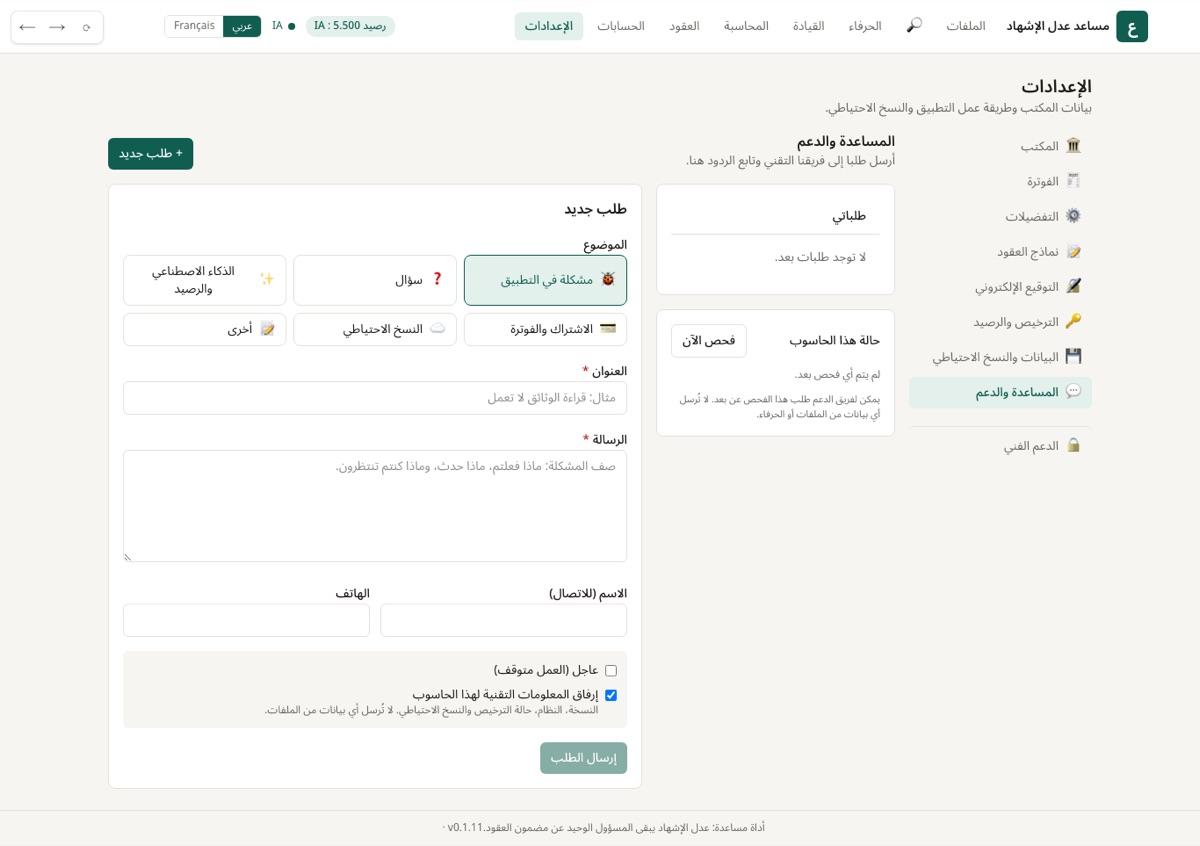Select topic الاشتراك والفوترة
This screenshot has height=846, width=1200.
pos(545,329)
